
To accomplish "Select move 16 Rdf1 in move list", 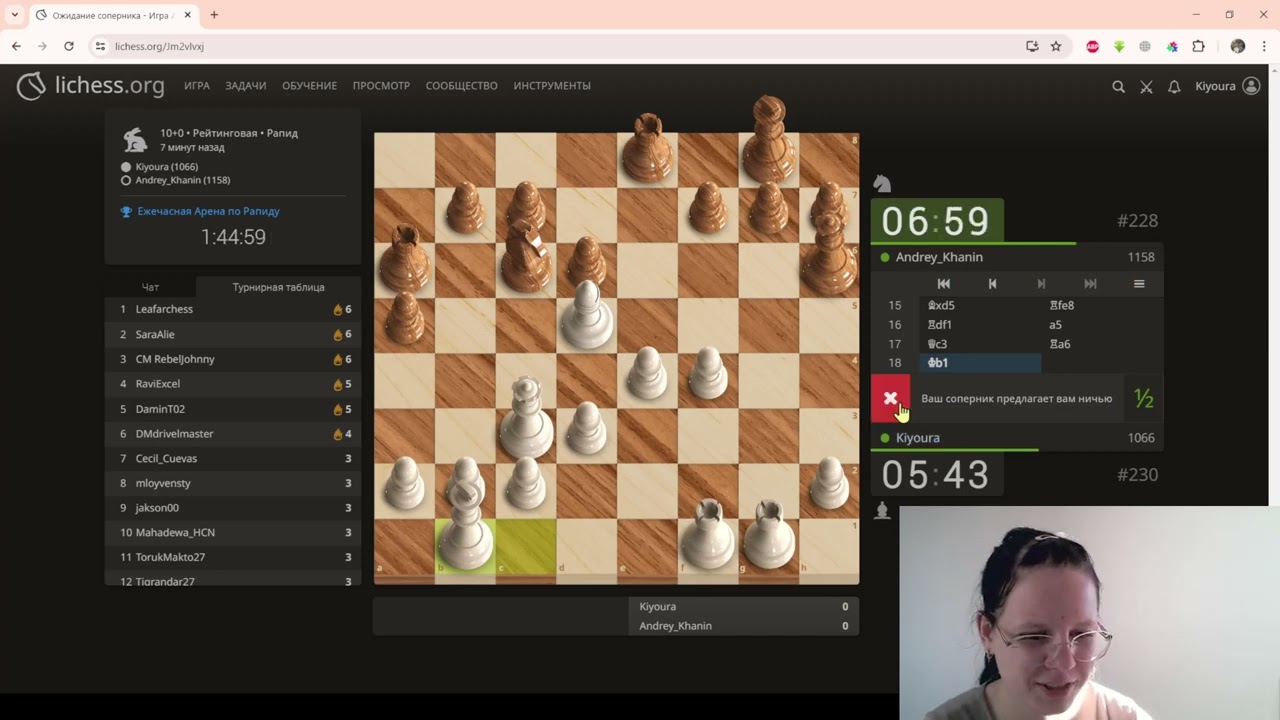I will pyautogui.click(x=979, y=325).
